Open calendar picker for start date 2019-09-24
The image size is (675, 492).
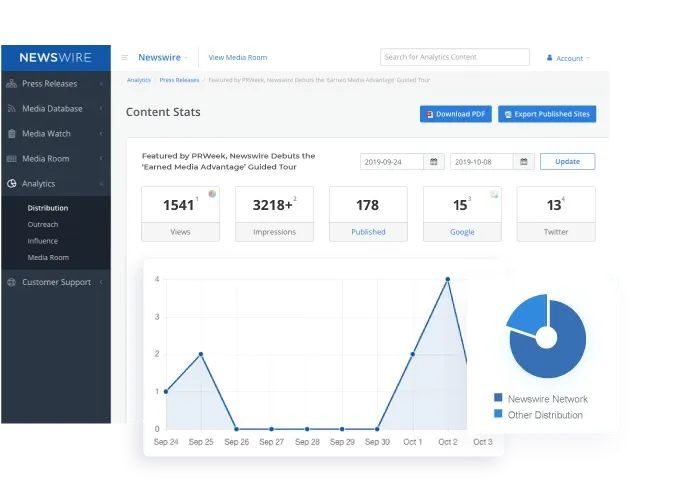pyautogui.click(x=435, y=162)
